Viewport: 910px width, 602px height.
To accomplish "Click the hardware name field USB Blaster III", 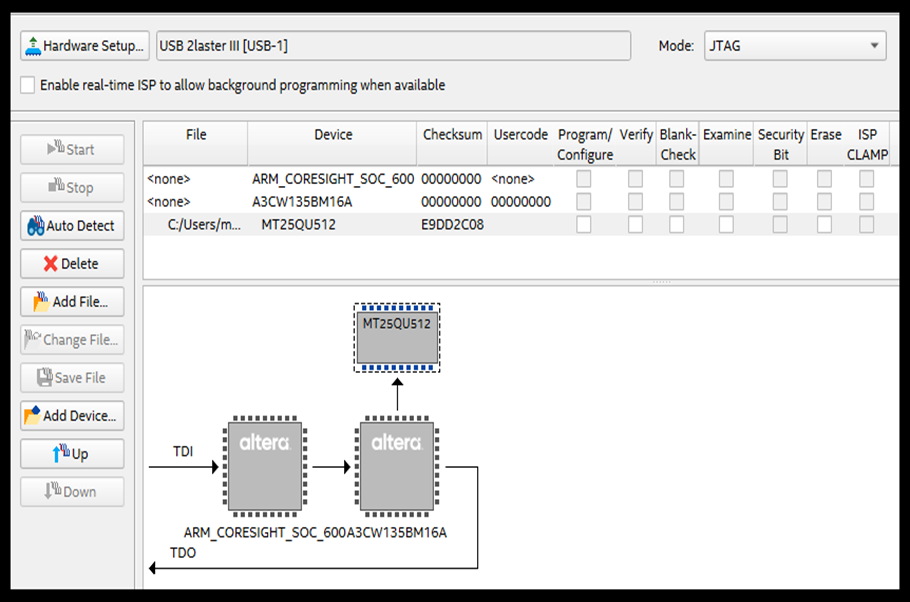I will coord(394,46).
